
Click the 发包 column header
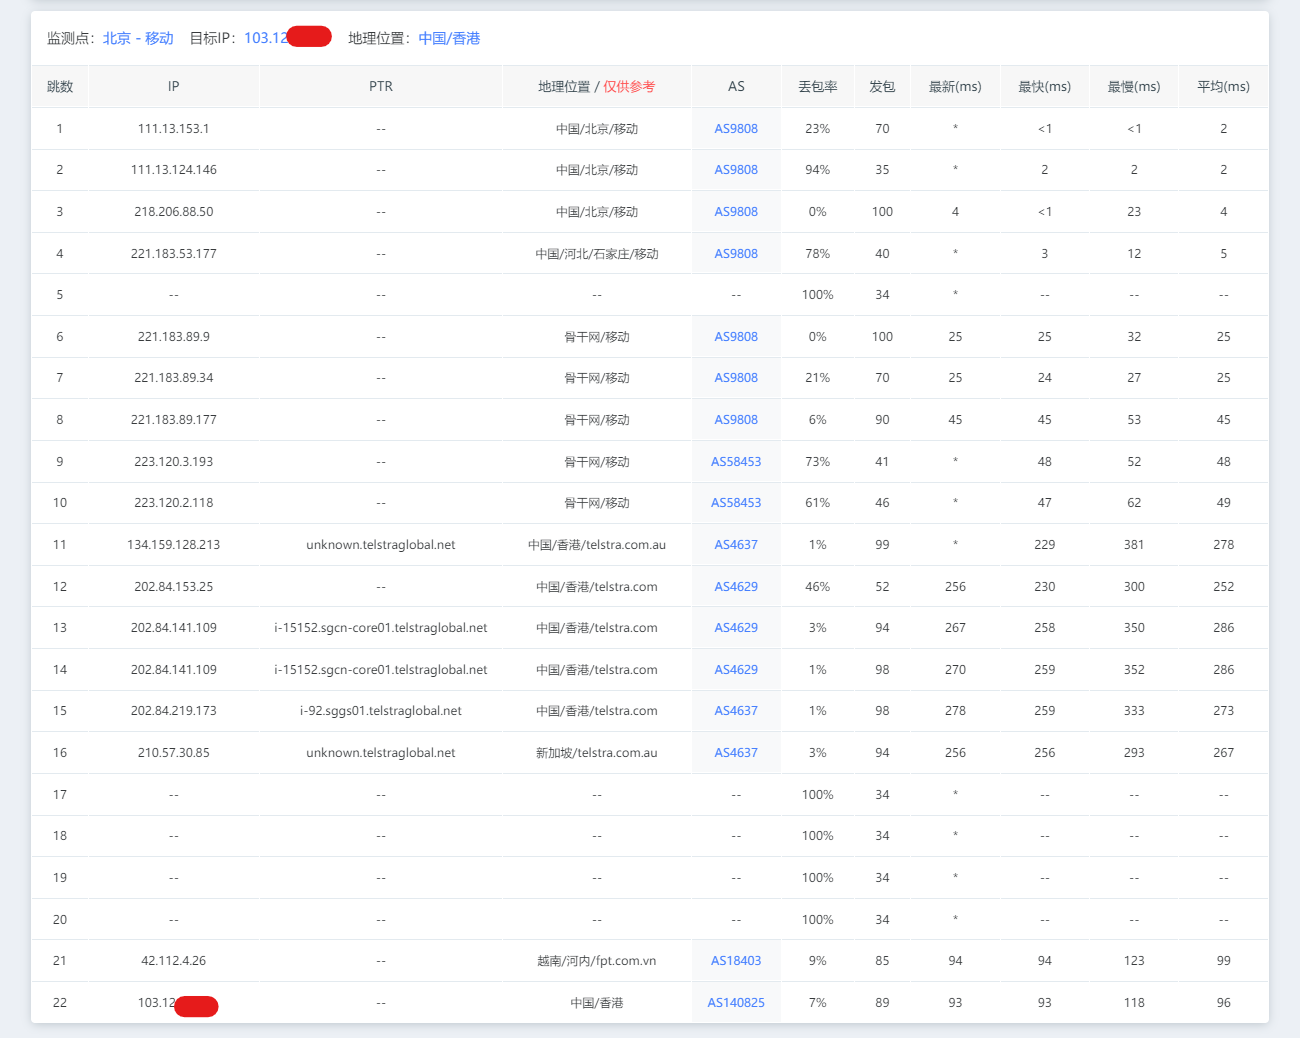coord(882,87)
